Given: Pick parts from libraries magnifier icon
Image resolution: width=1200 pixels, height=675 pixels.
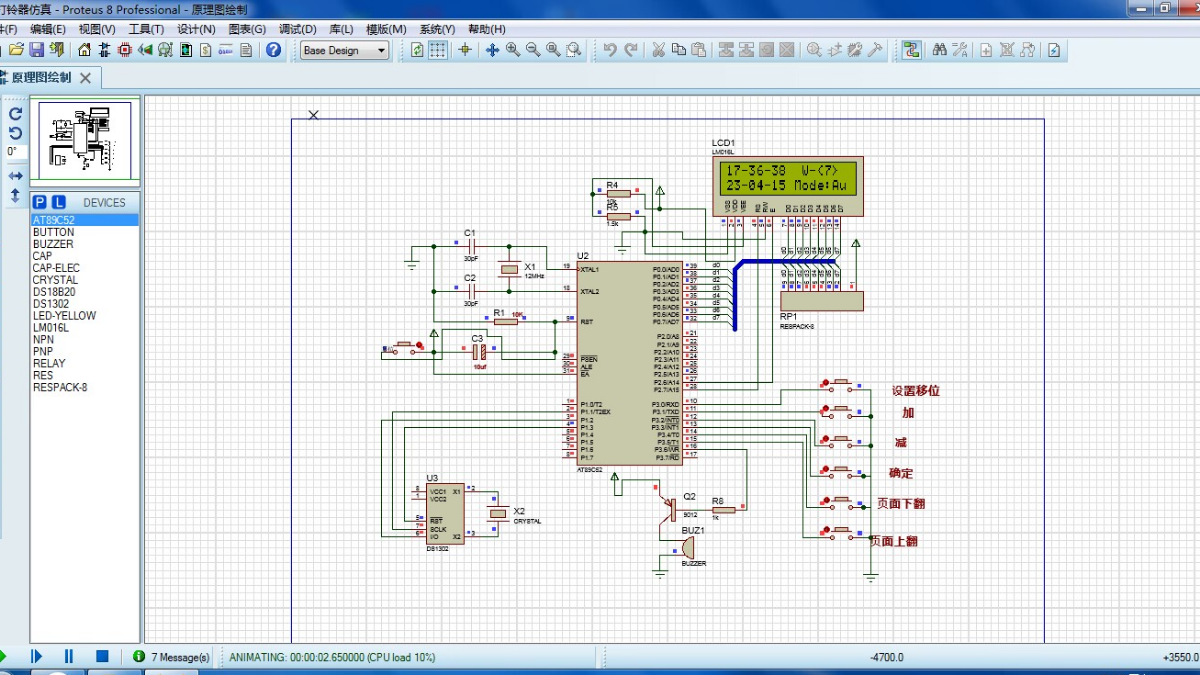Looking at the screenshot, I should tap(814, 50).
